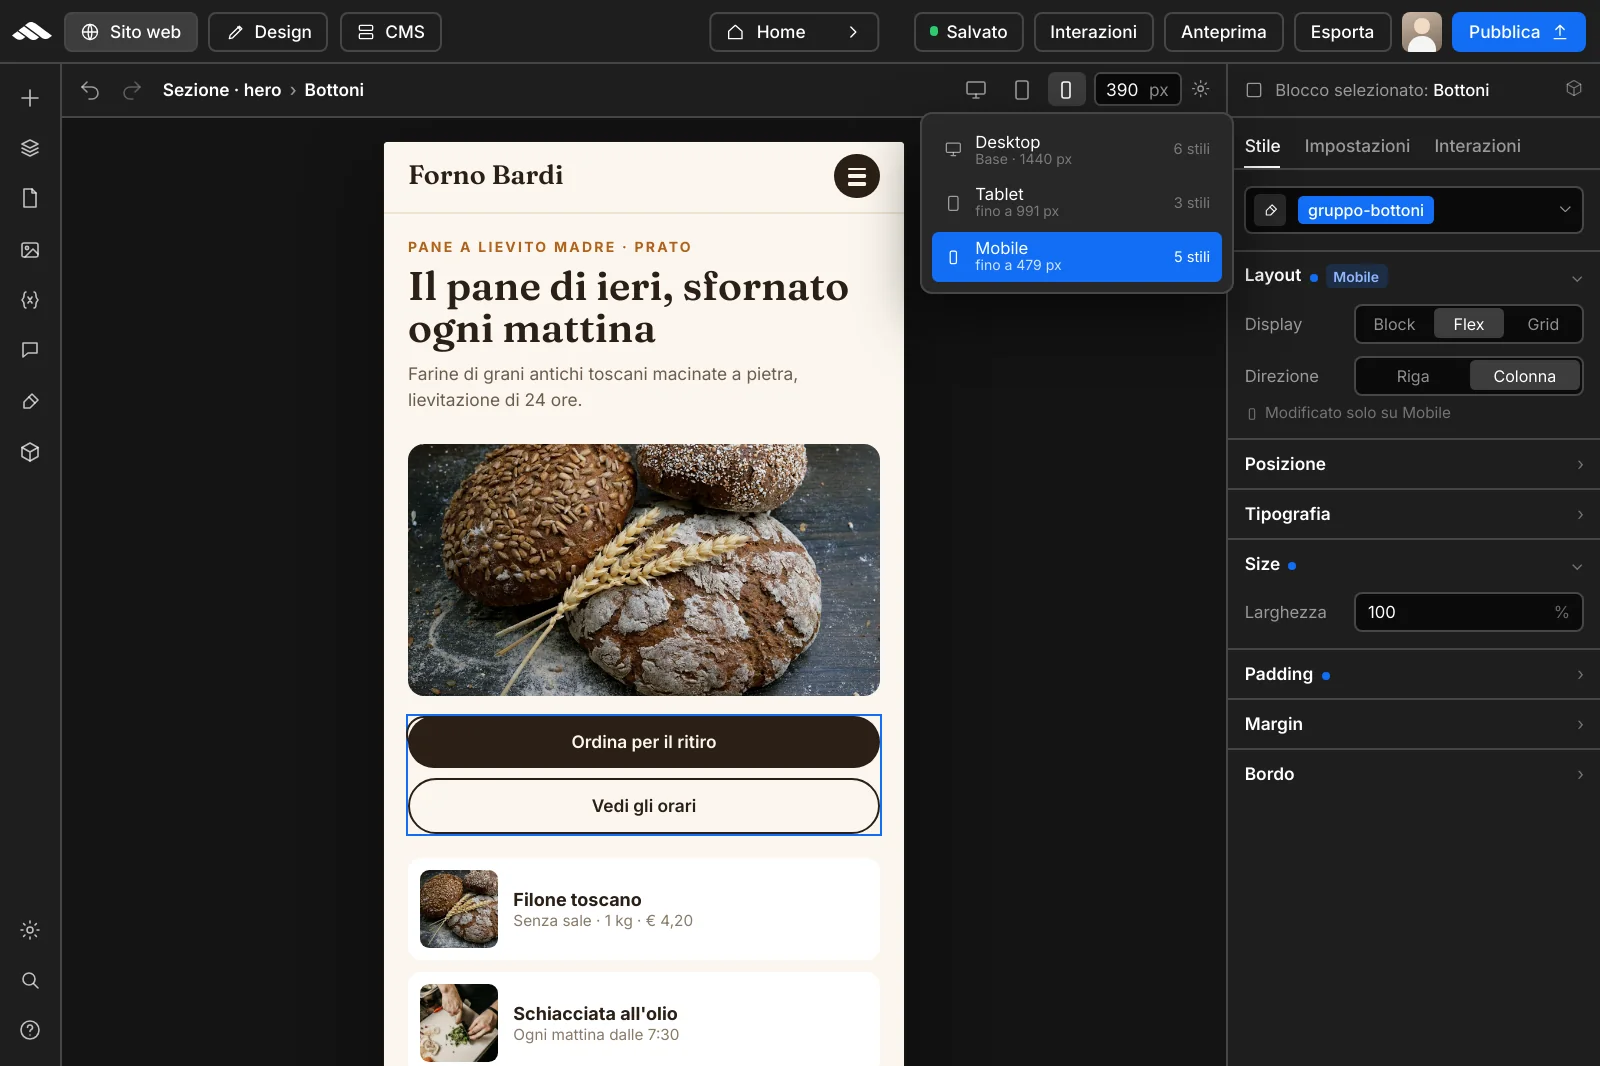Open the media images icon
The height and width of the screenshot is (1066, 1600).
[30, 250]
